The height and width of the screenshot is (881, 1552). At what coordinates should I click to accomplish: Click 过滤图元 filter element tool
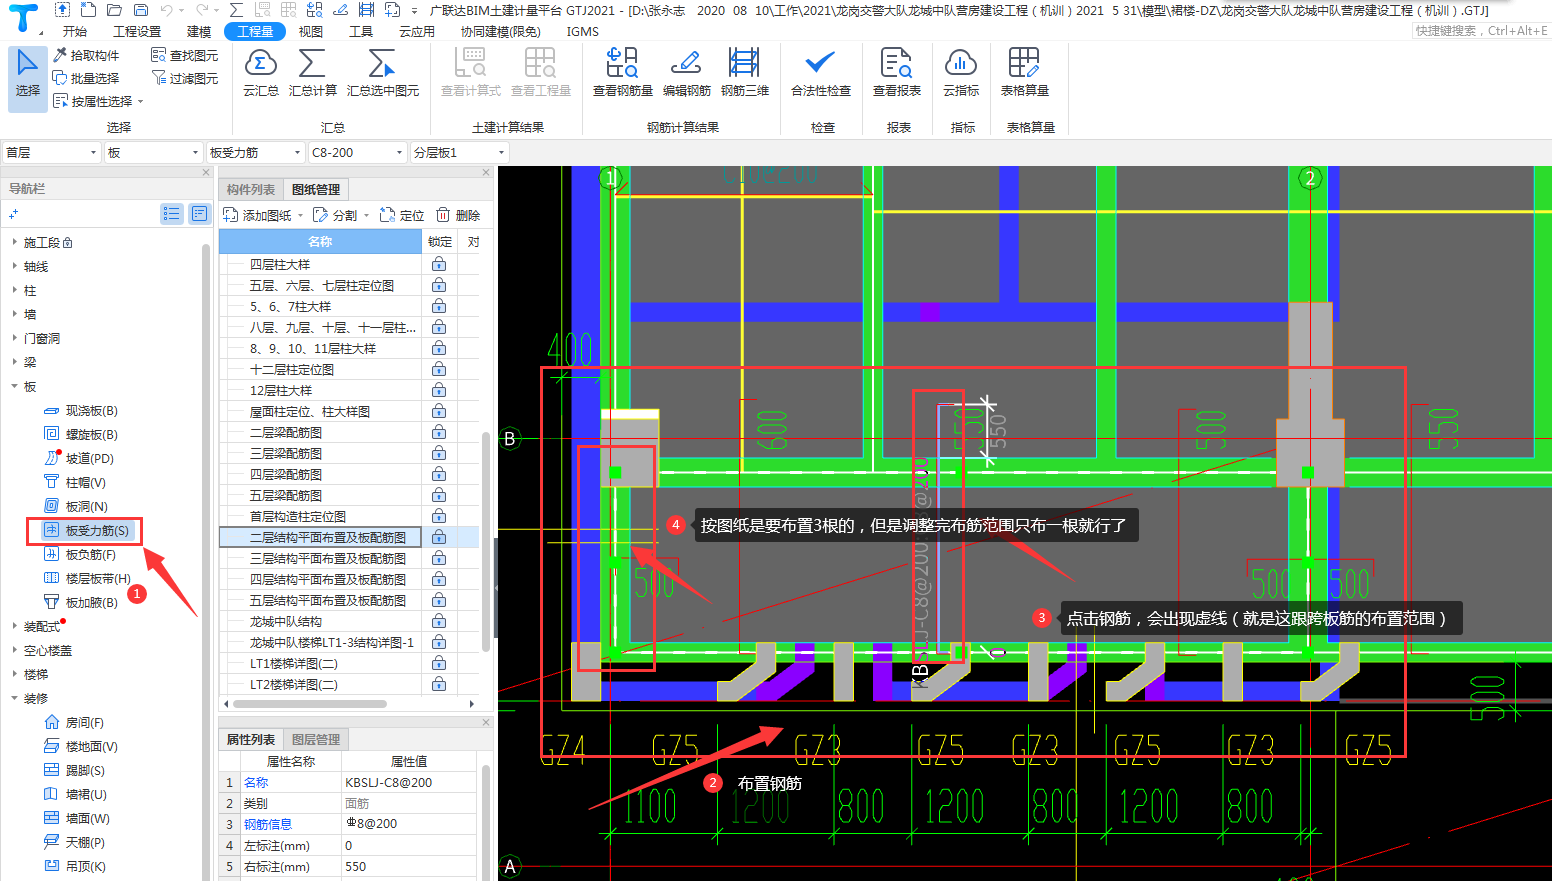pos(184,78)
